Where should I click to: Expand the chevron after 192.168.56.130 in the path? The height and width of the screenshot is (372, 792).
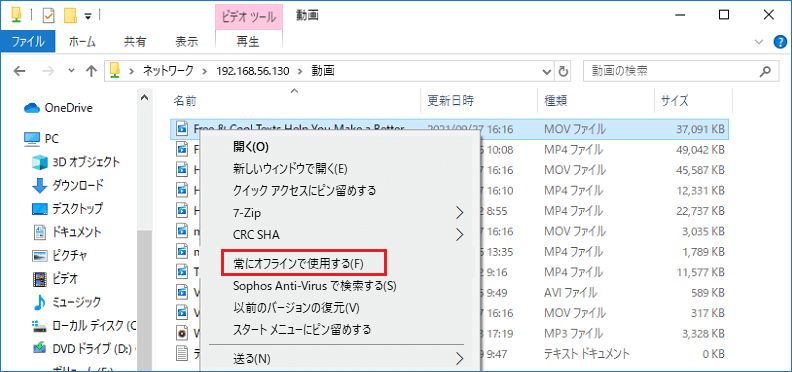click(x=300, y=71)
